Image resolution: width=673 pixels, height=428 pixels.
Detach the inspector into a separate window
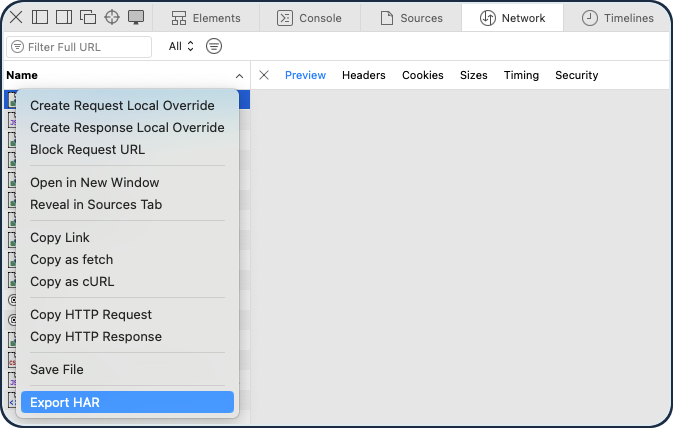coord(87,17)
